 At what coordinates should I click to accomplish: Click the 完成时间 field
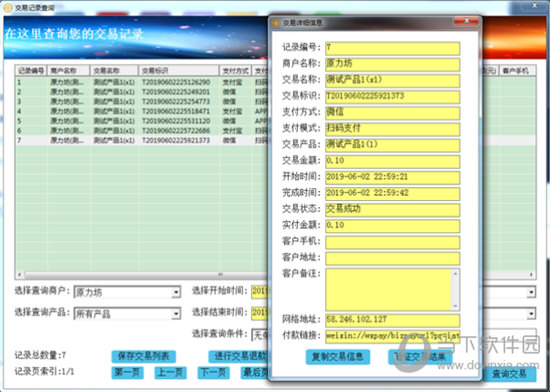[393, 194]
